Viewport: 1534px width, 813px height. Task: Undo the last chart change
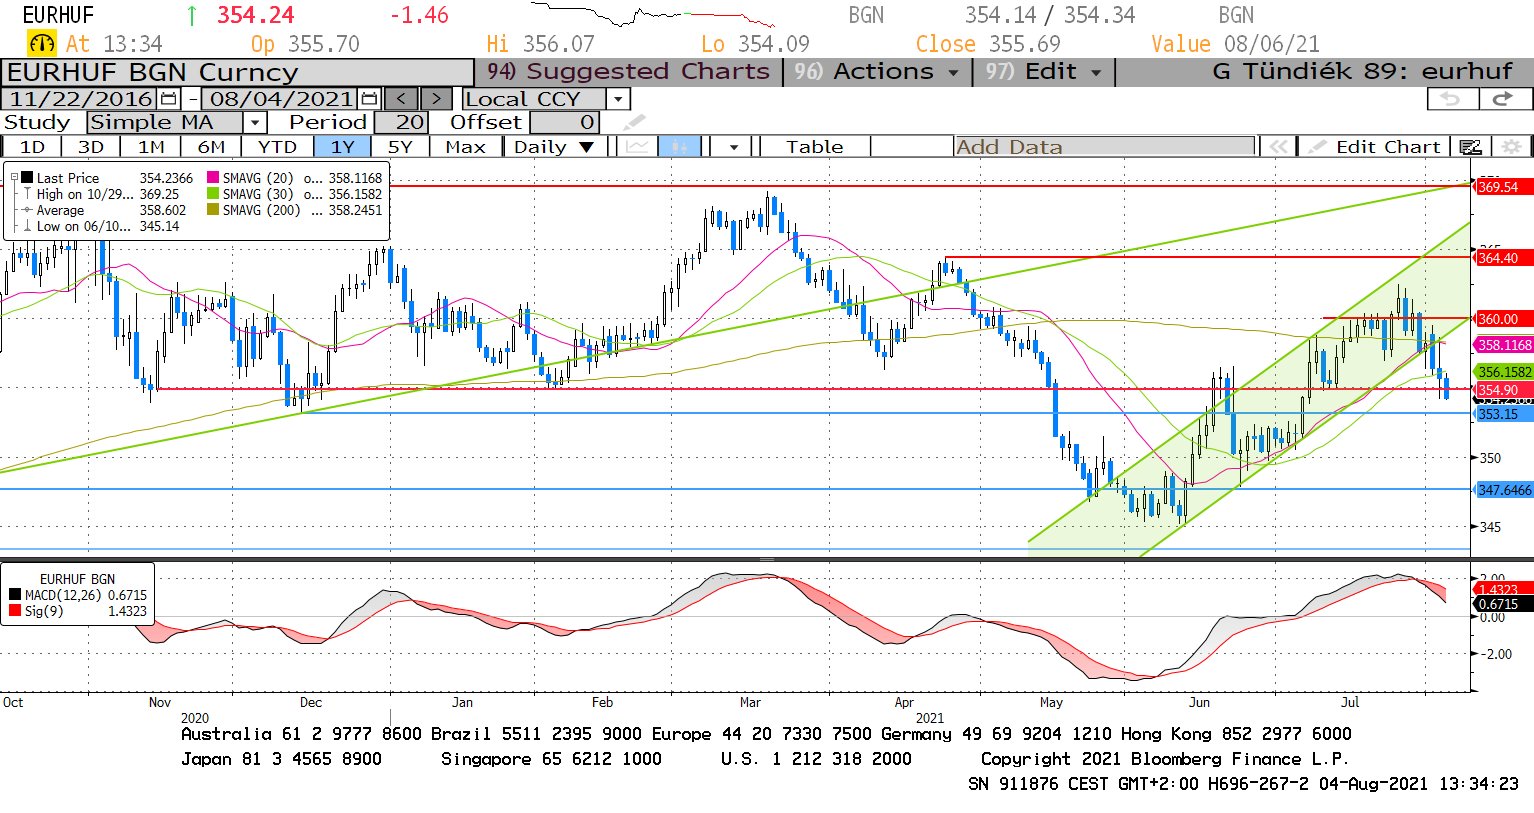(1451, 99)
